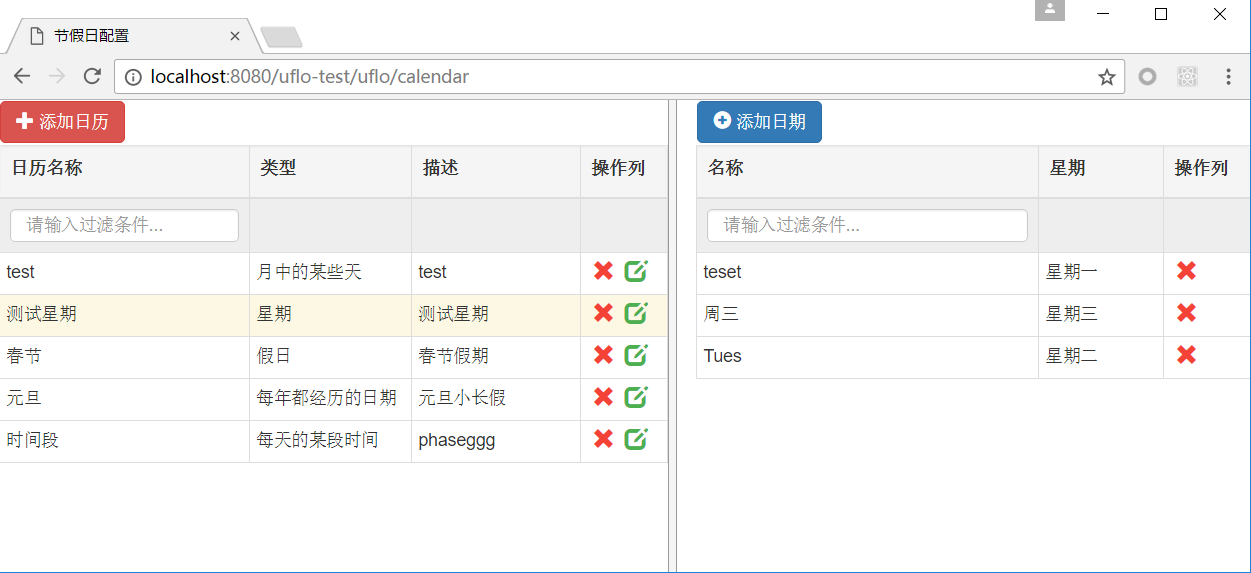1251x573 pixels.
Task: Delete the Tues date row
Action: coord(1186,355)
